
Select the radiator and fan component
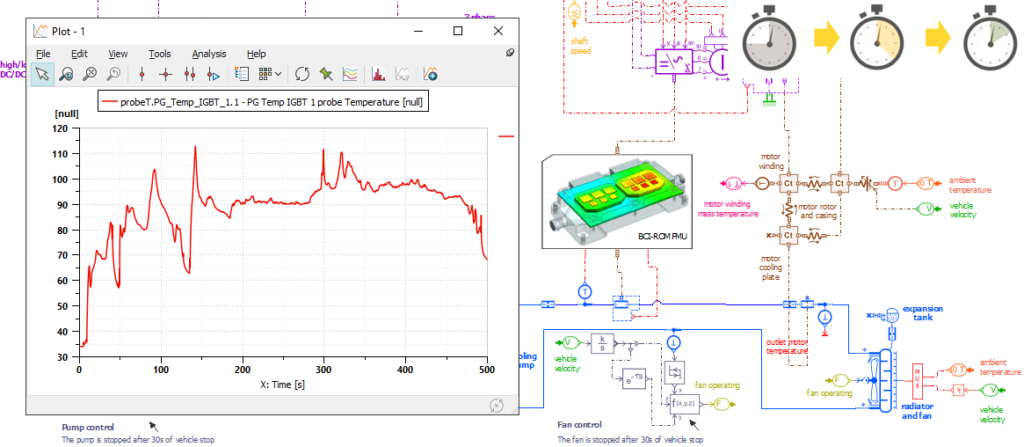point(885,380)
